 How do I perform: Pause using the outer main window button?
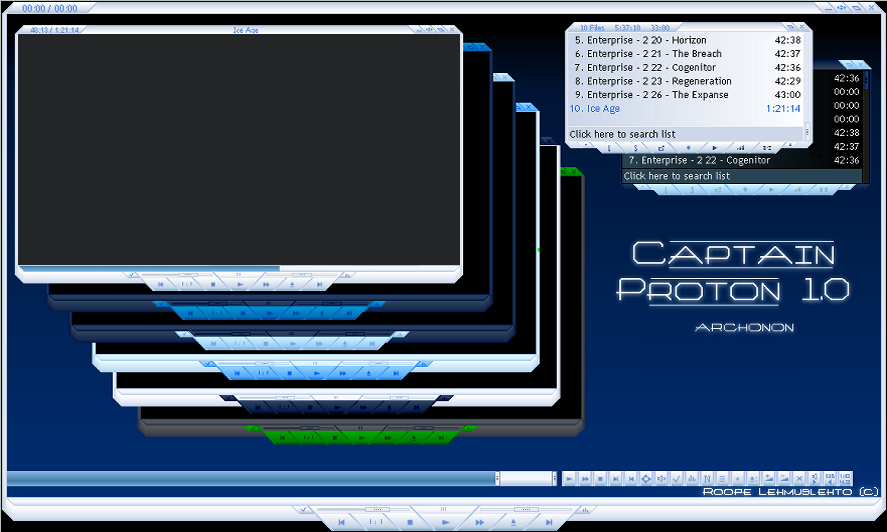[444, 509]
